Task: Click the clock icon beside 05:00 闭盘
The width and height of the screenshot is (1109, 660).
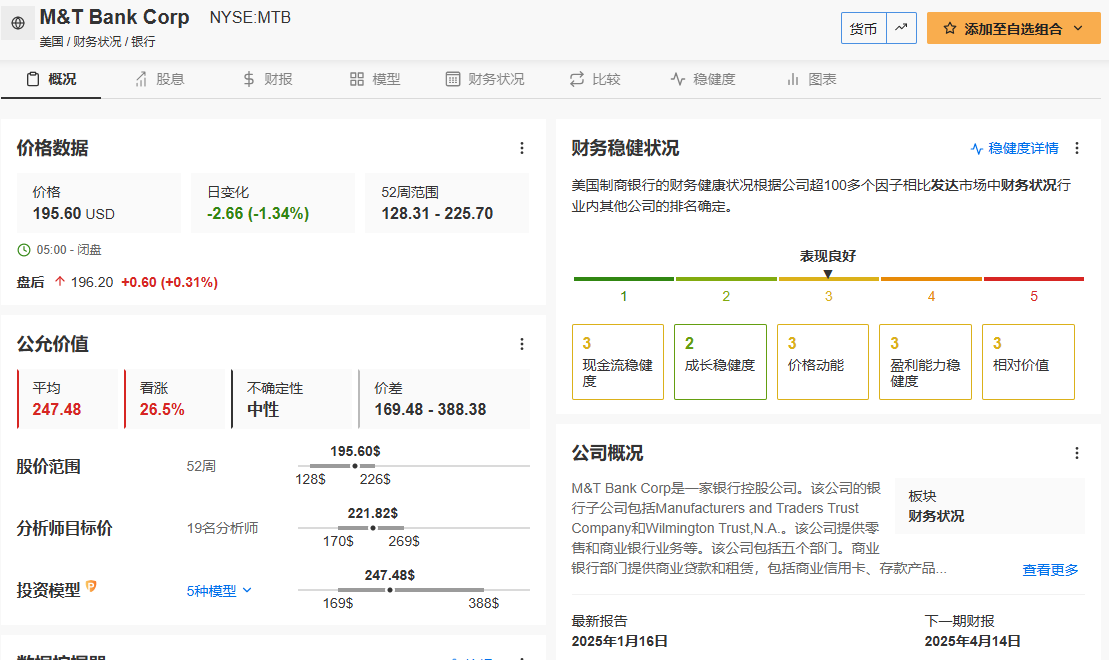Action: [24, 250]
